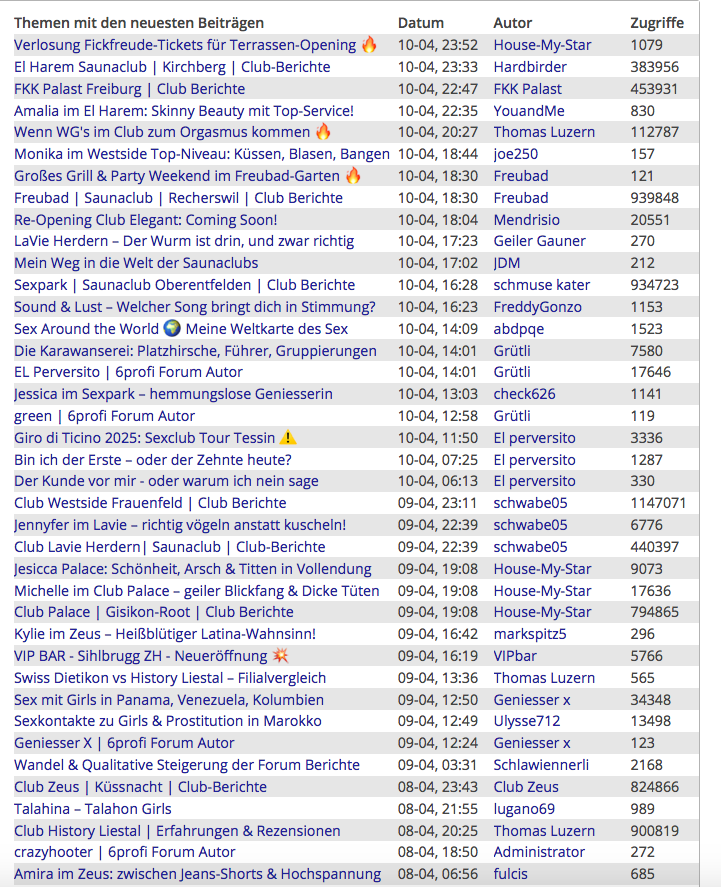Click the fire emoji after Freubad-Garten party thread

pyautogui.click(x=352, y=176)
